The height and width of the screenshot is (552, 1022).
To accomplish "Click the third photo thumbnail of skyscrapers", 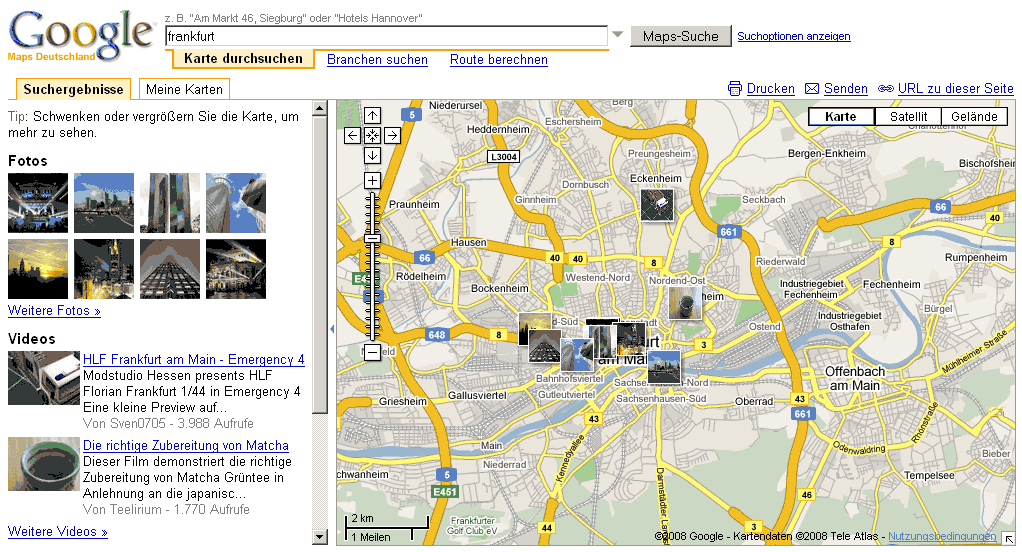I will 169,203.
